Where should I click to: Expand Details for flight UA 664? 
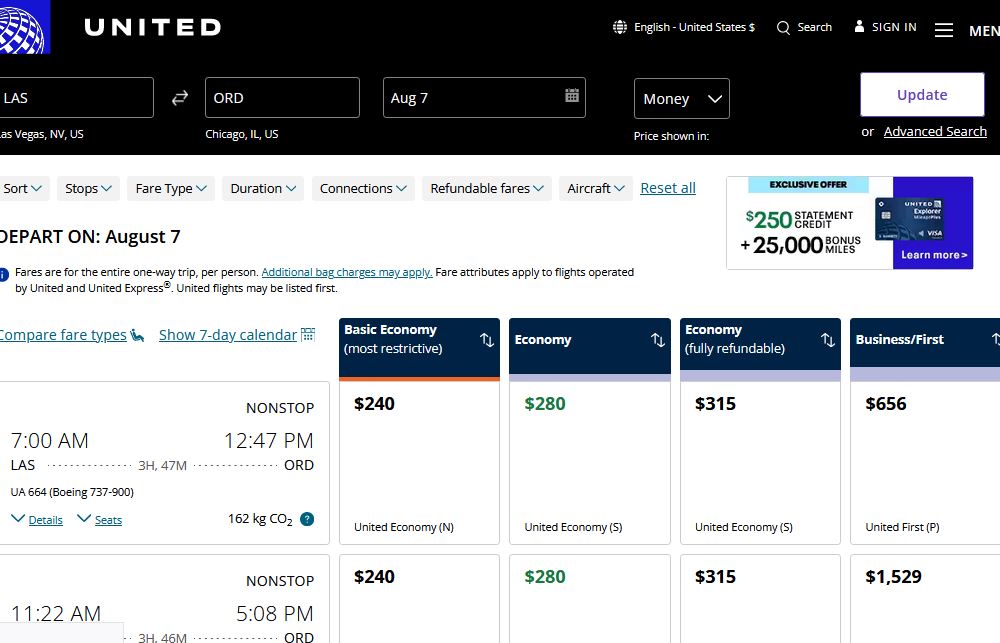[x=38, y=519]
